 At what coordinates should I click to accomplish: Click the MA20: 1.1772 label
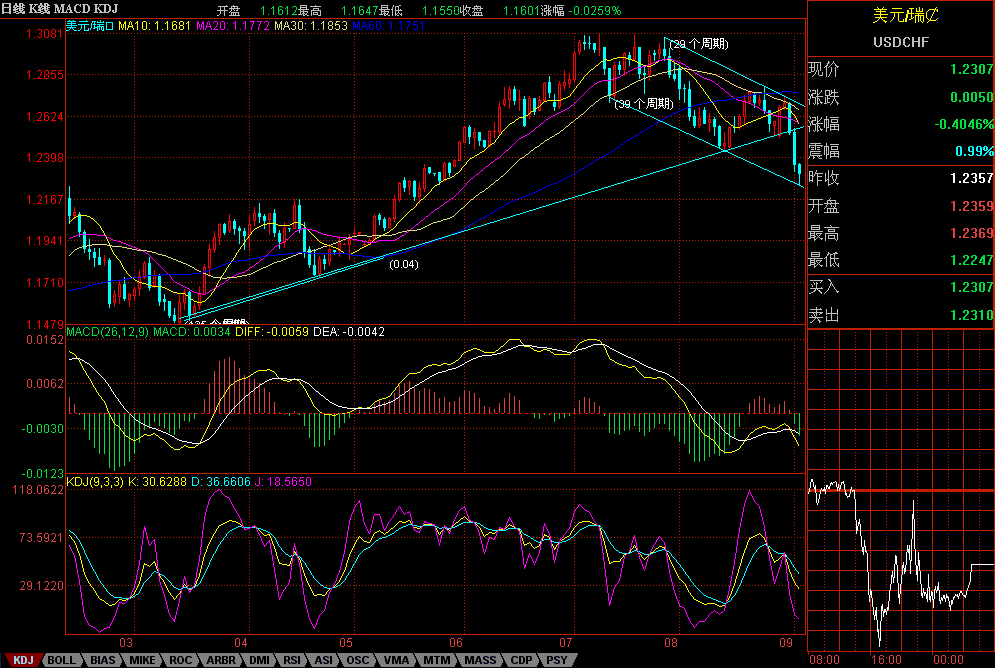[233, 26]
